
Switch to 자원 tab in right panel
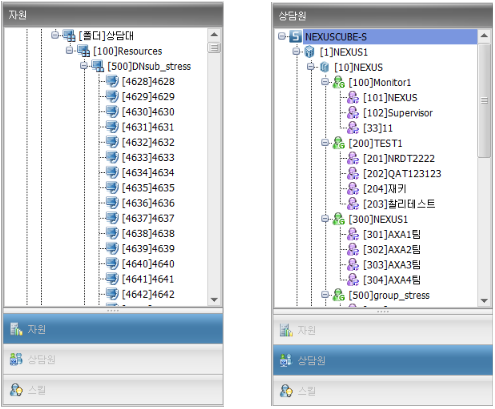tap(383, 330)
